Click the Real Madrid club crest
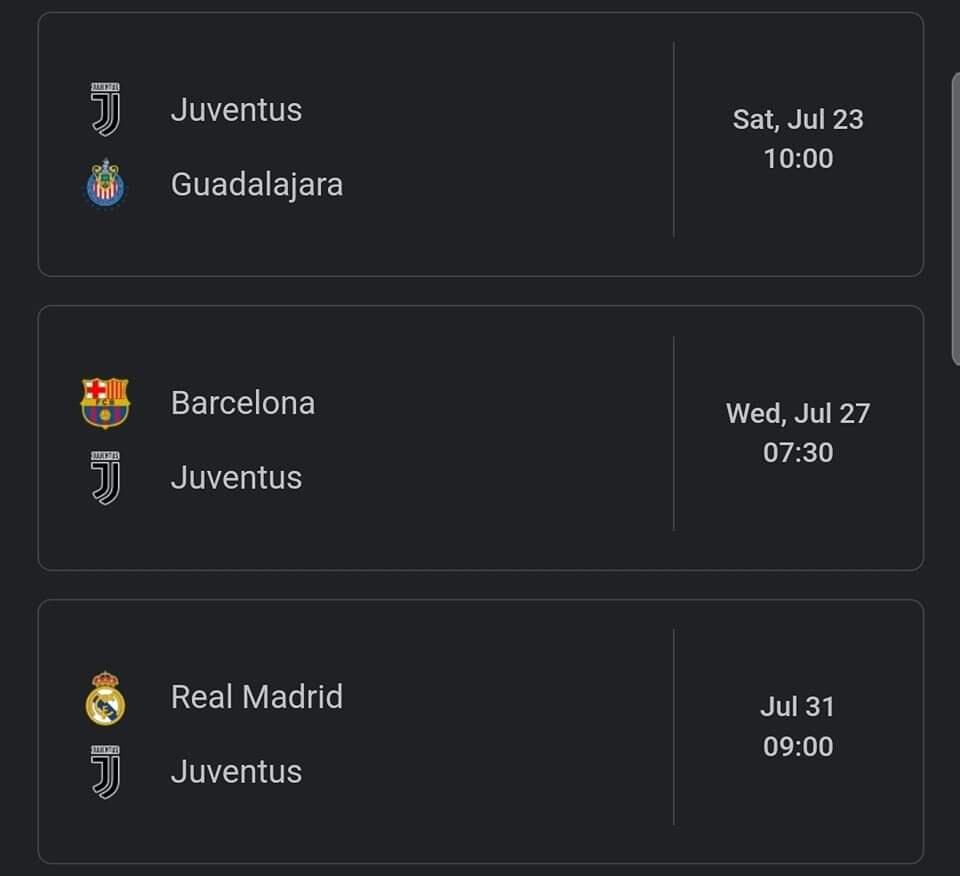Screen dimensions: 960x876 (105, 697)
